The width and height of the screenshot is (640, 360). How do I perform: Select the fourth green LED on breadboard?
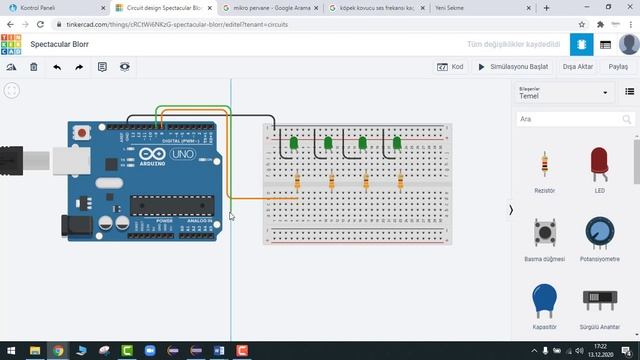click(x=397, y=144)
